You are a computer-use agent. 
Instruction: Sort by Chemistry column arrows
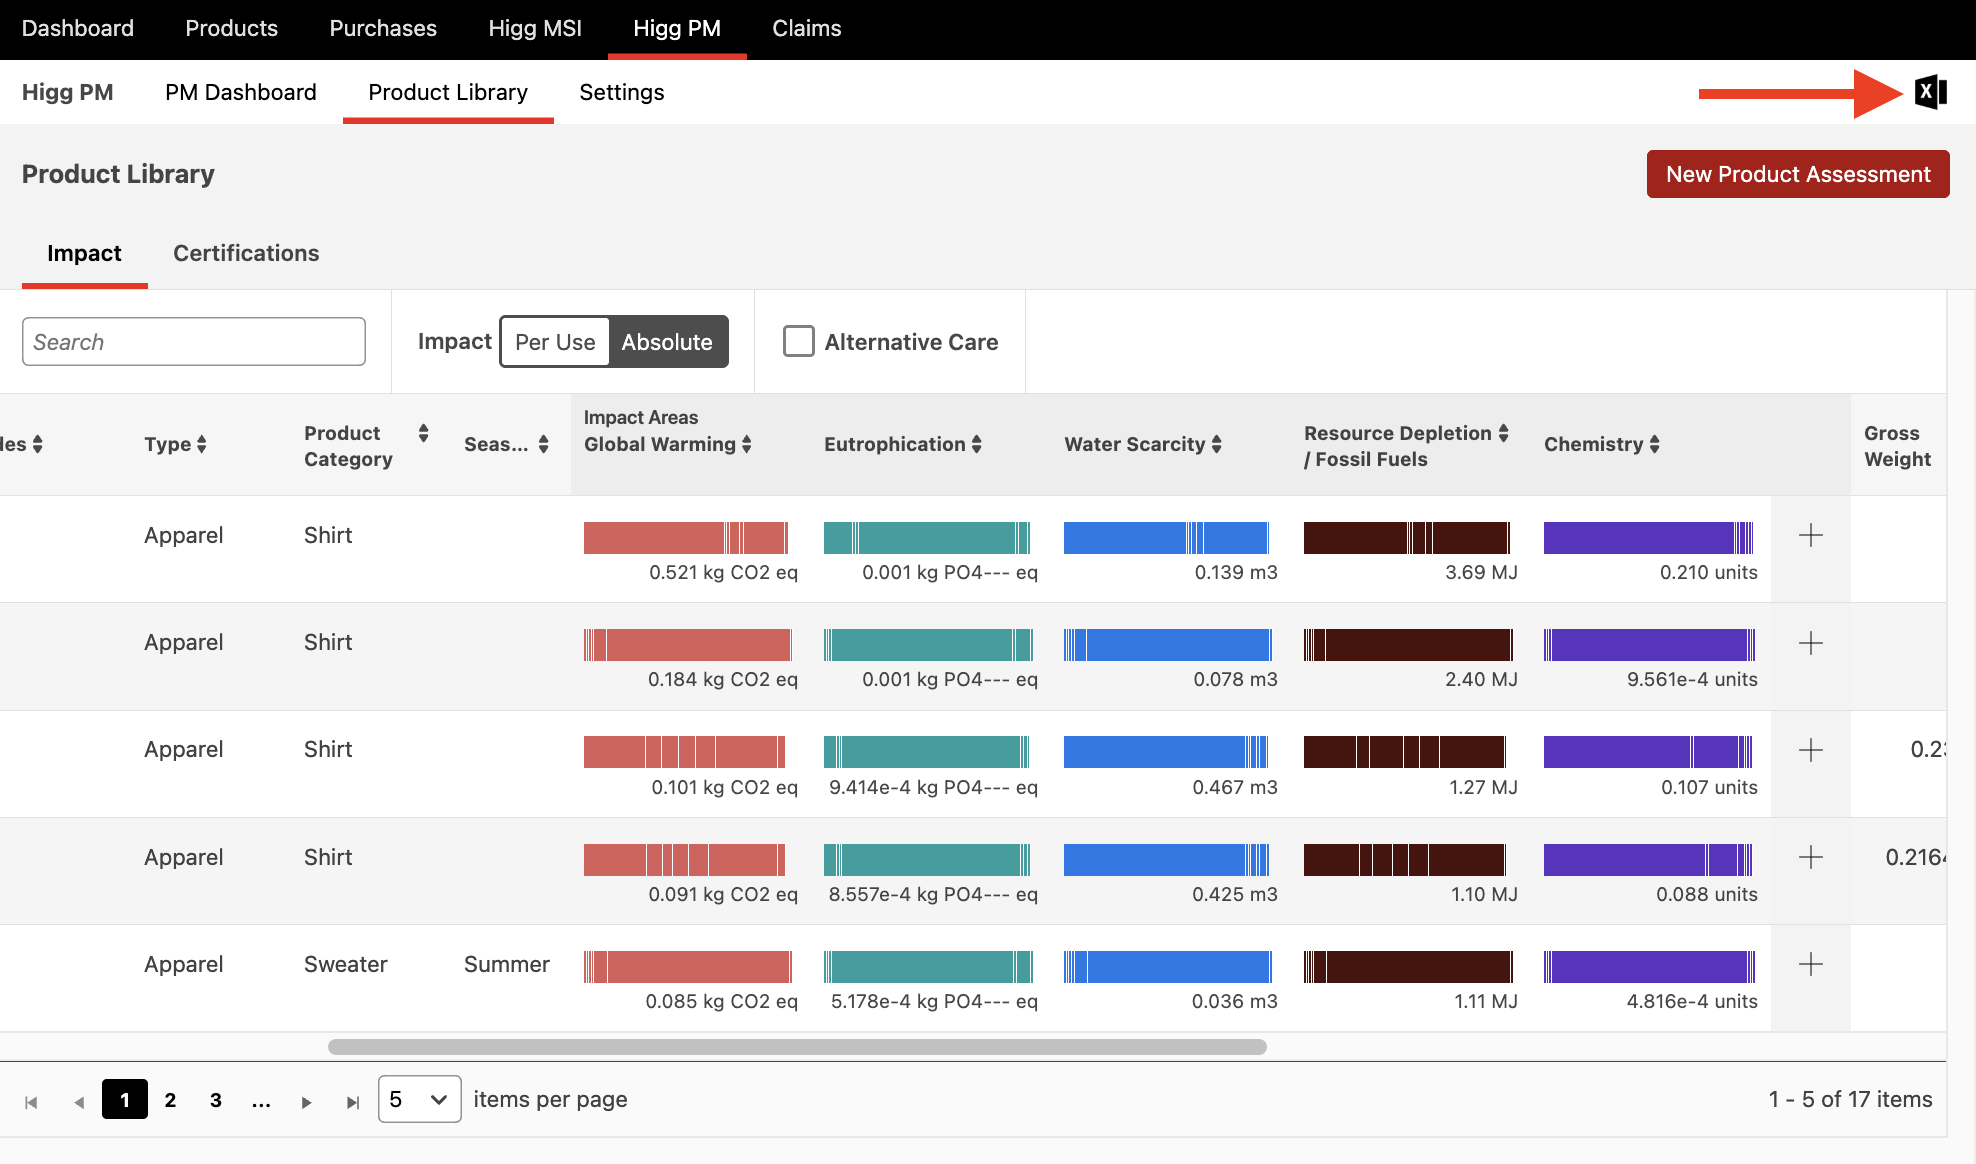[1655, 444]
